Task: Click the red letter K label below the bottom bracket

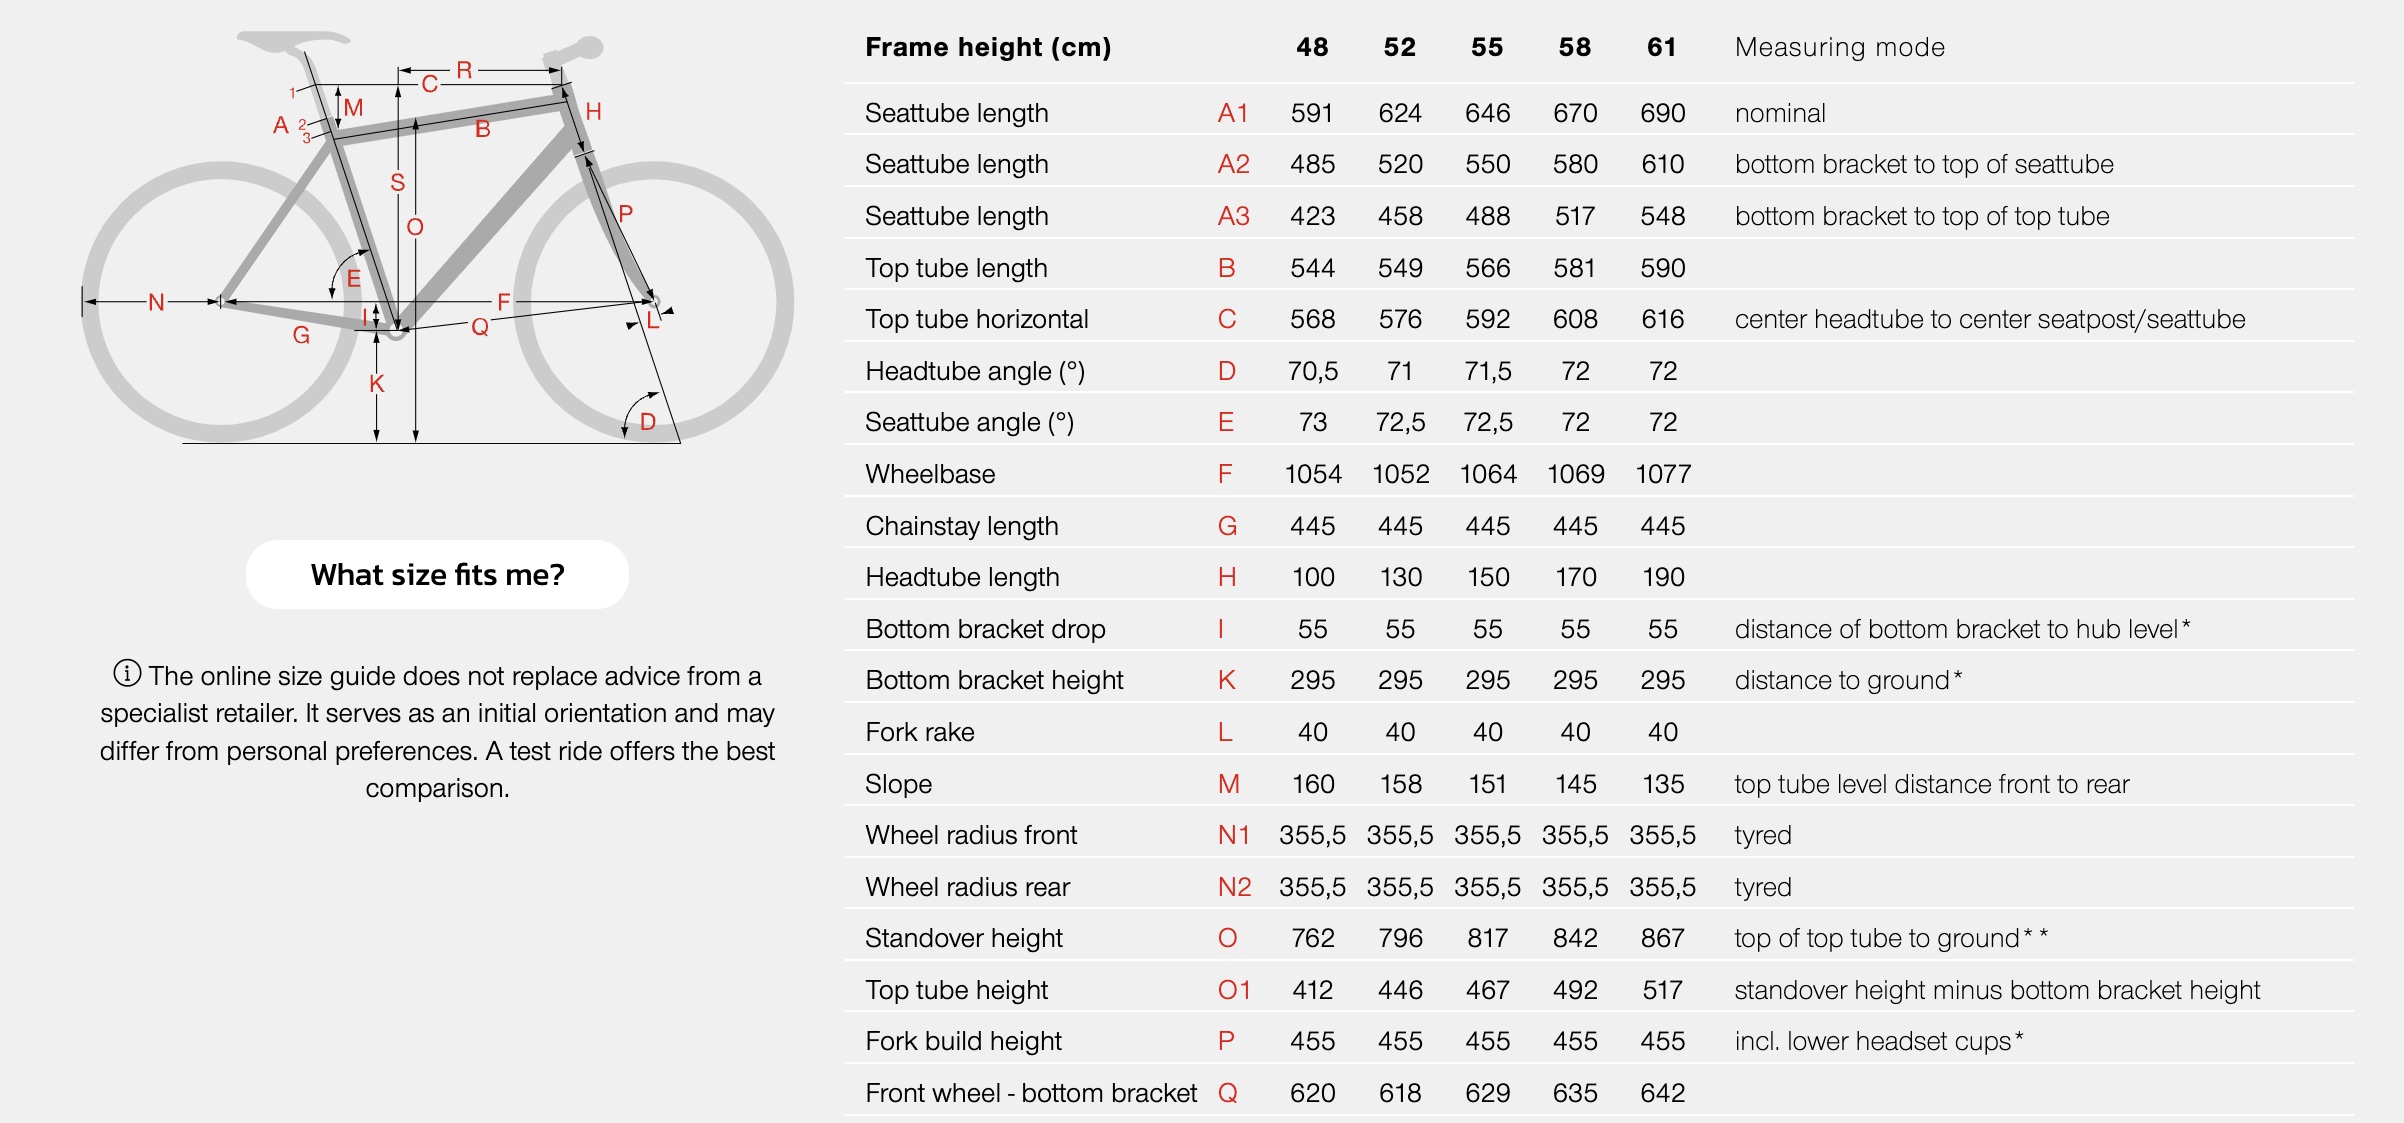Action: pos(377,384)
